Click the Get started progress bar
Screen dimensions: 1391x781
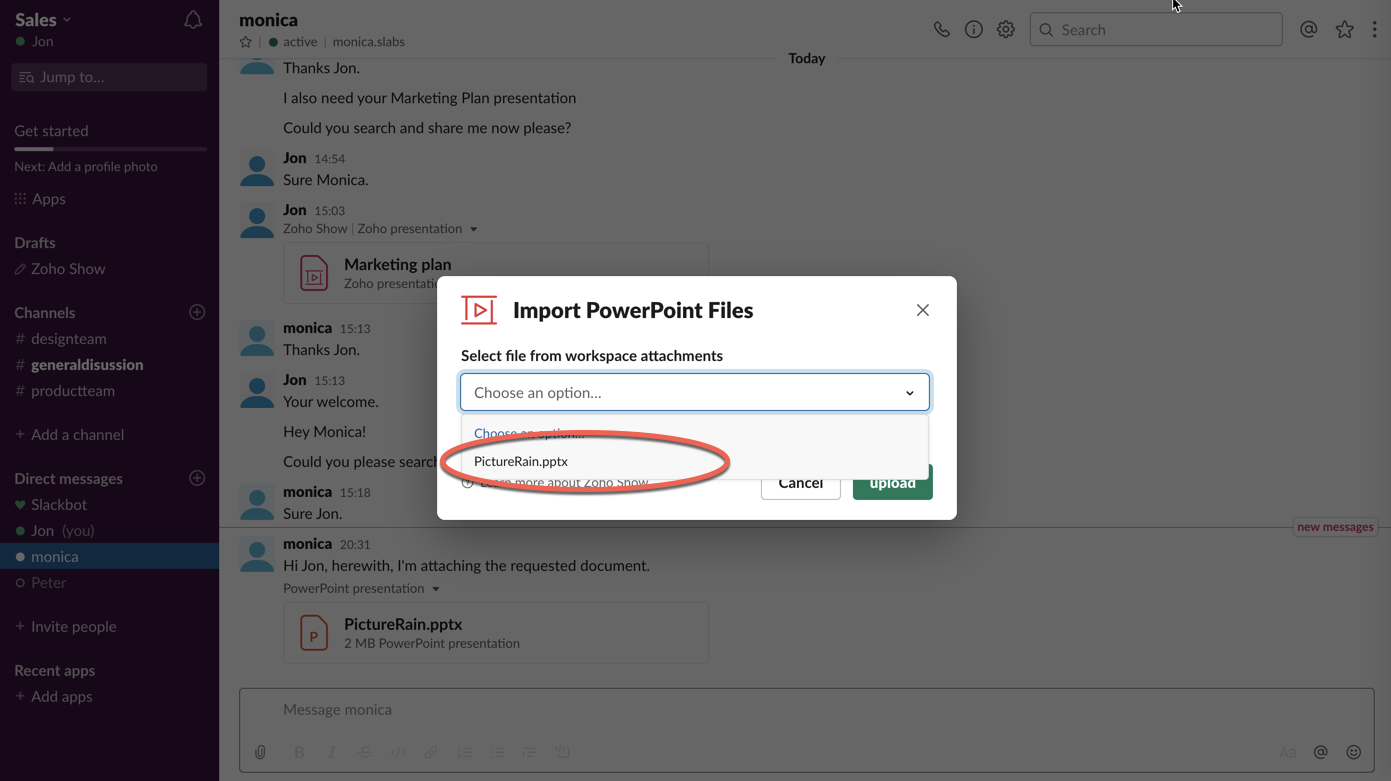click(110, 149)
